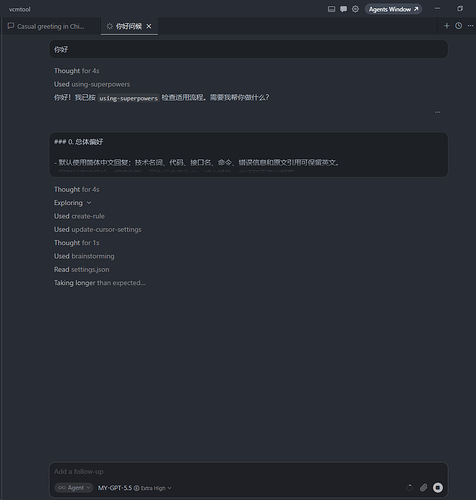
Task: Restore the vcmtool window size
Action: coord(460,9)
